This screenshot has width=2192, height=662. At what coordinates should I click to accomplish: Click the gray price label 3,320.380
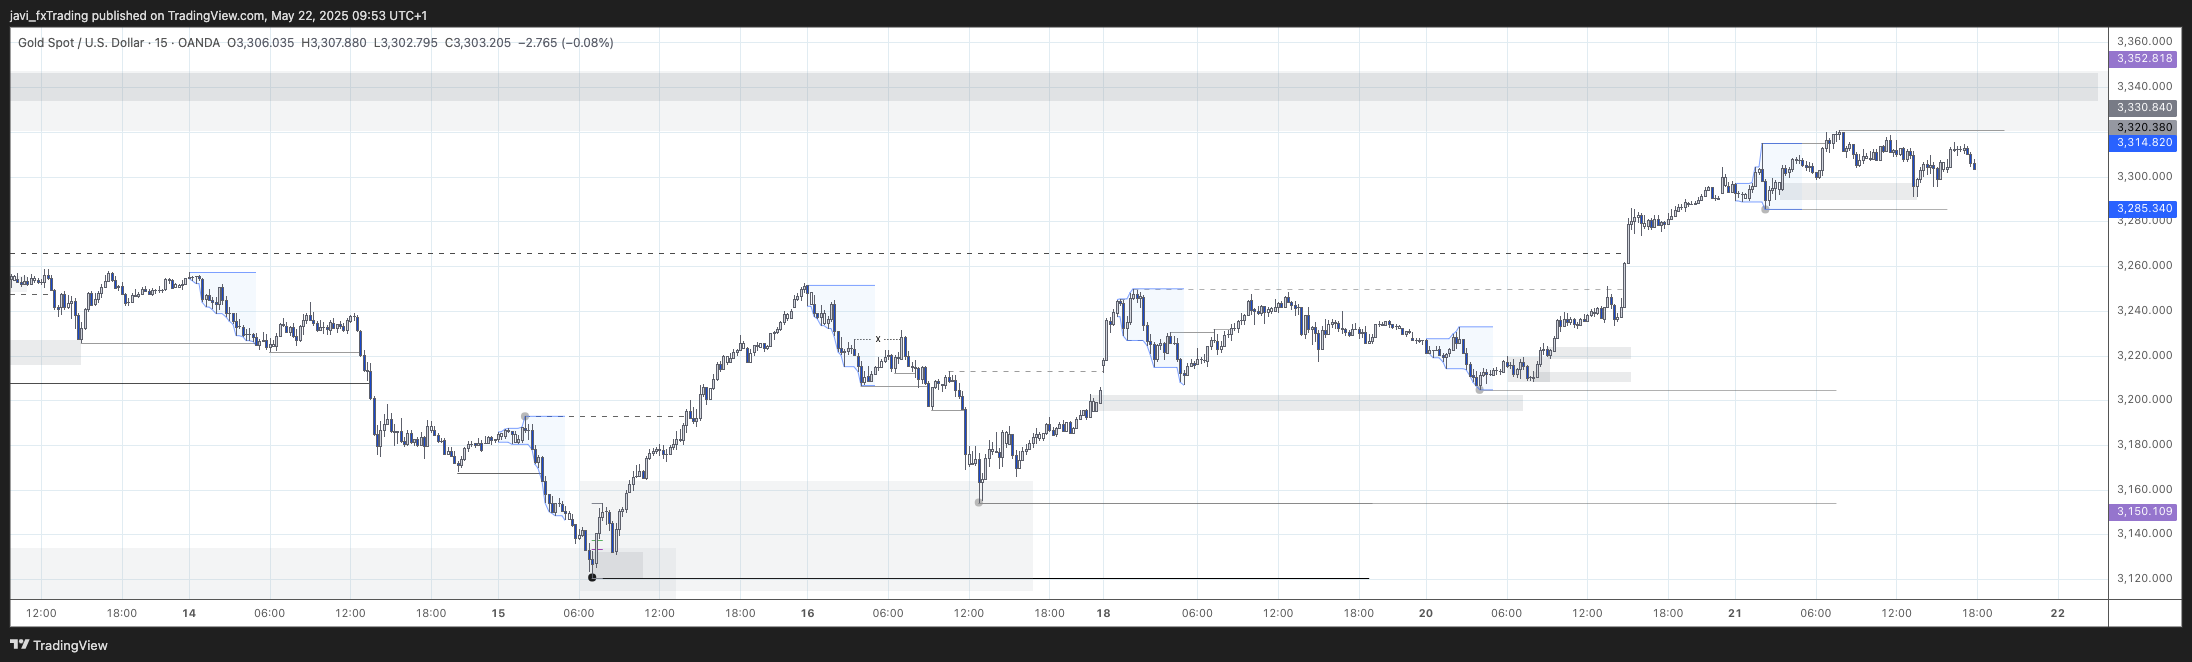coord(2143,128)
